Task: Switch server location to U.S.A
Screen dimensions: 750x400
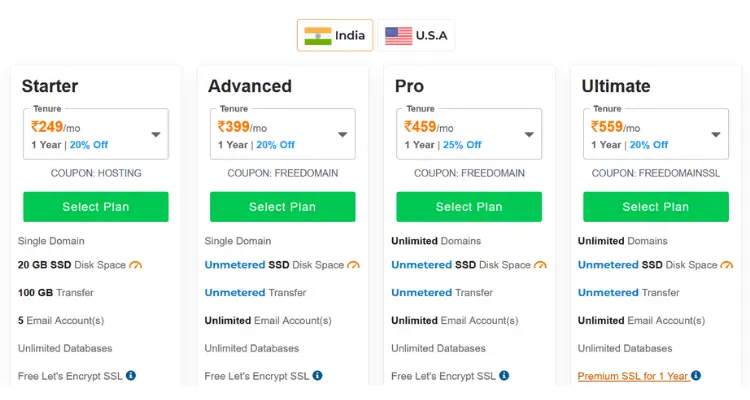Action: tap(416, 35)
